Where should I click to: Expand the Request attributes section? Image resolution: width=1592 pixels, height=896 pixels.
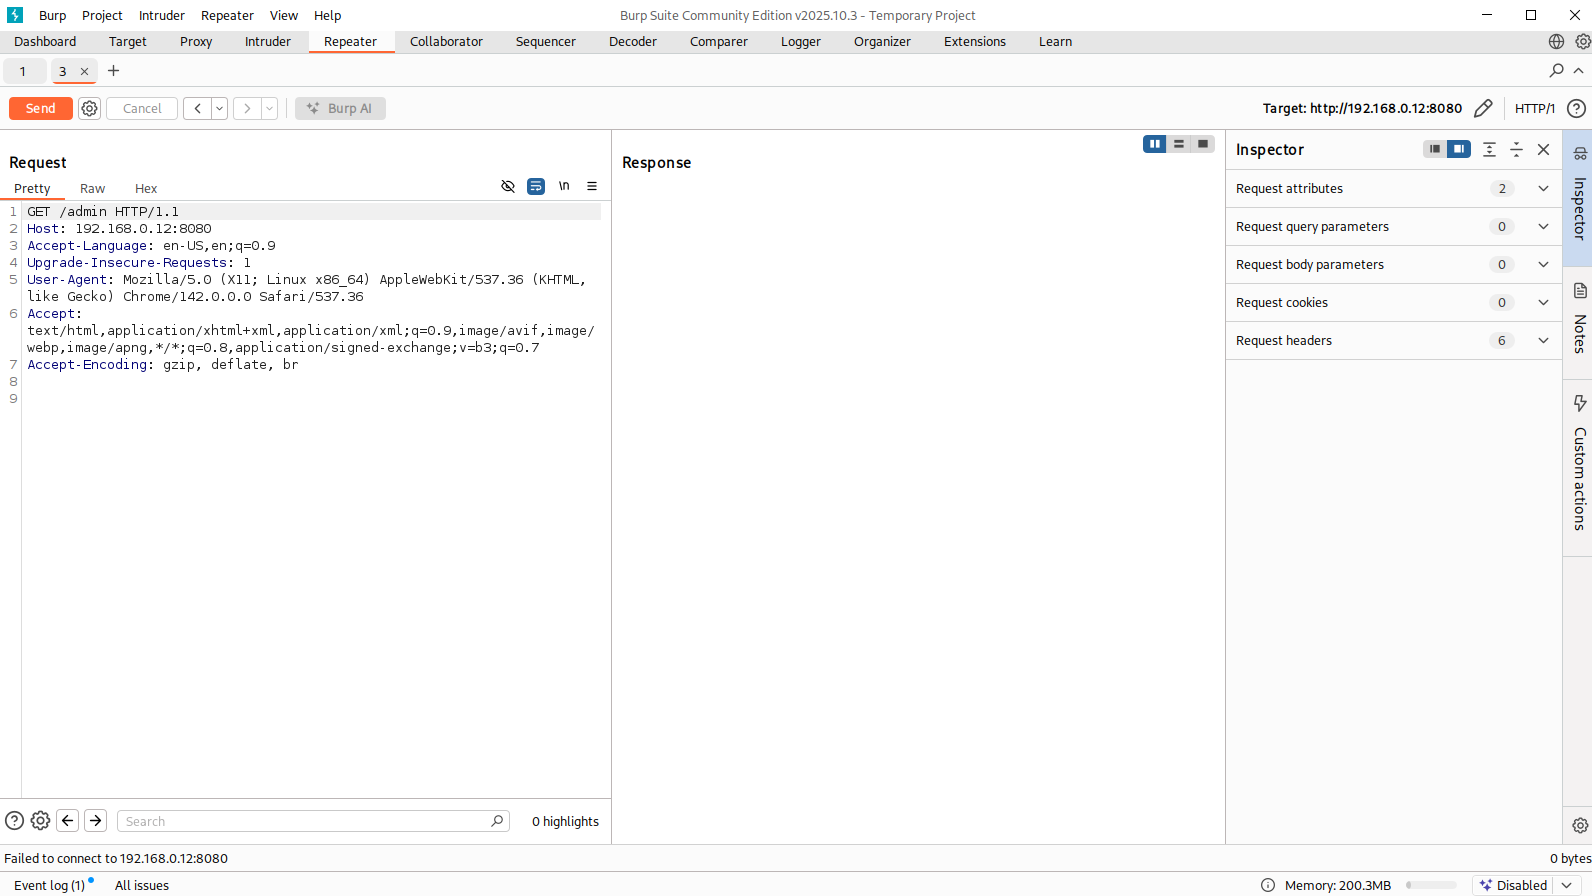1543,189
